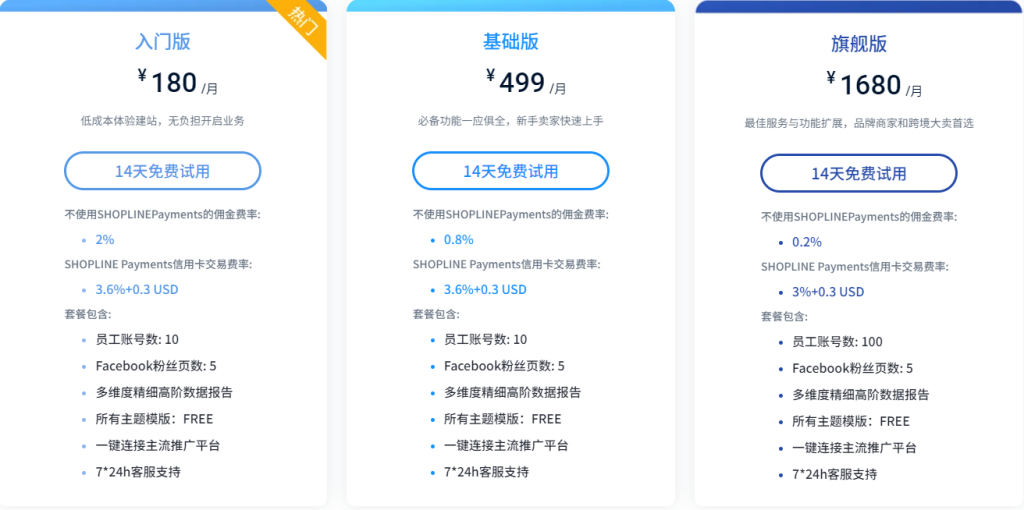Click 所有主题模版: FREE in 基础版
Image resolution: width=1024 pixels, height=510 pixels.
point(503,419)
